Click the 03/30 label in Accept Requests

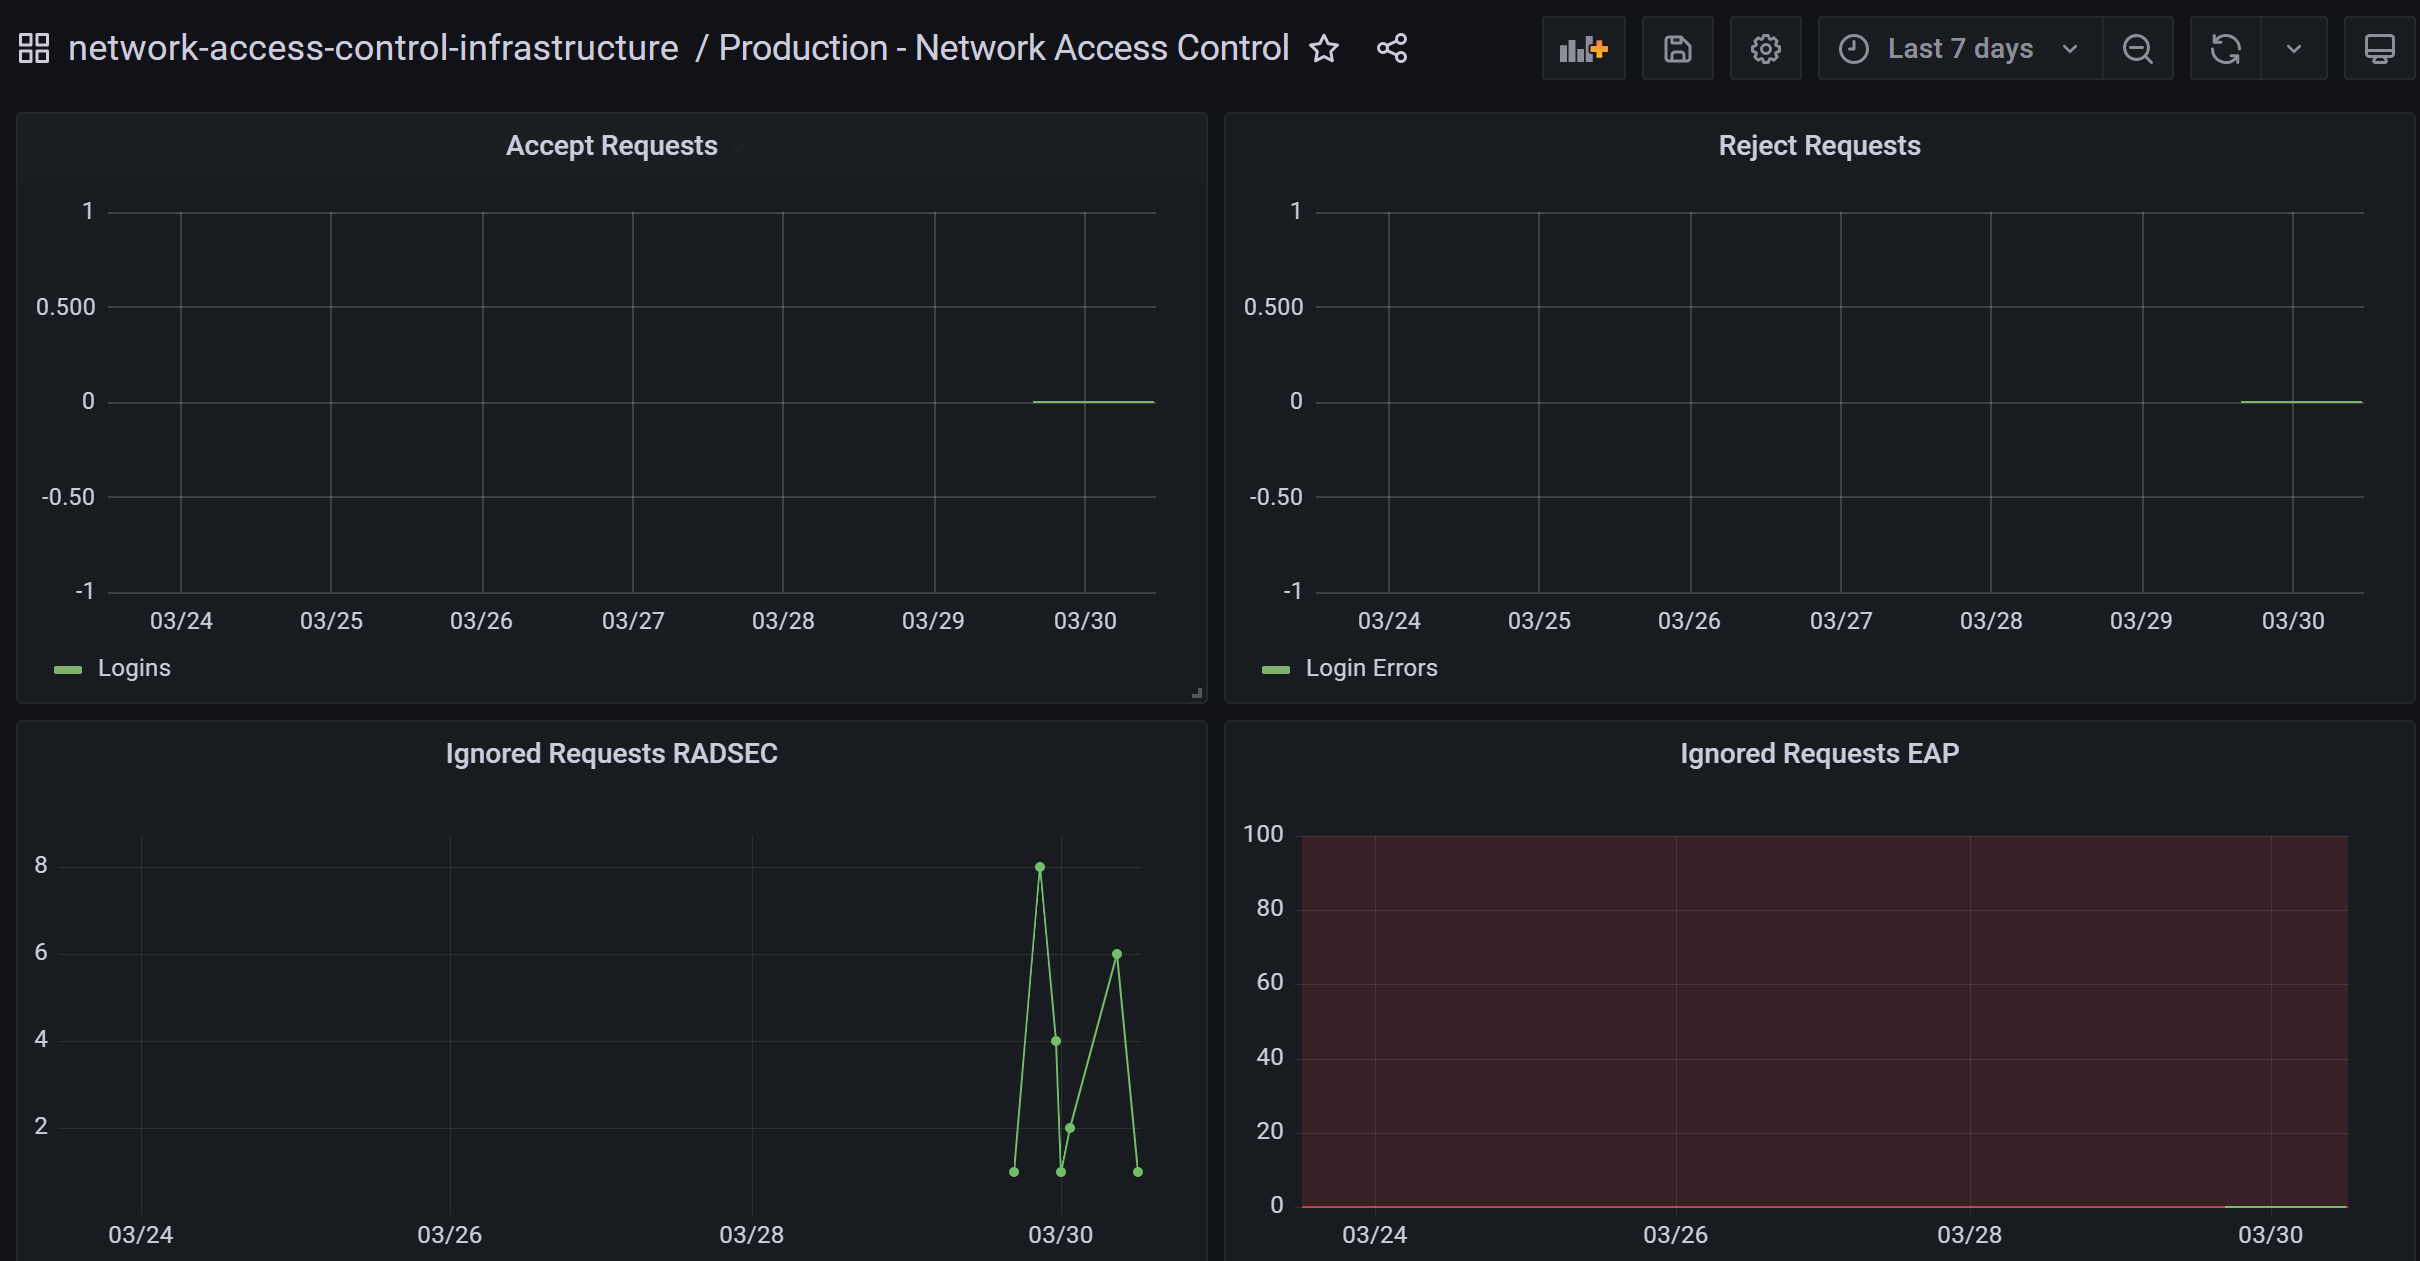tap(1085, 621)
